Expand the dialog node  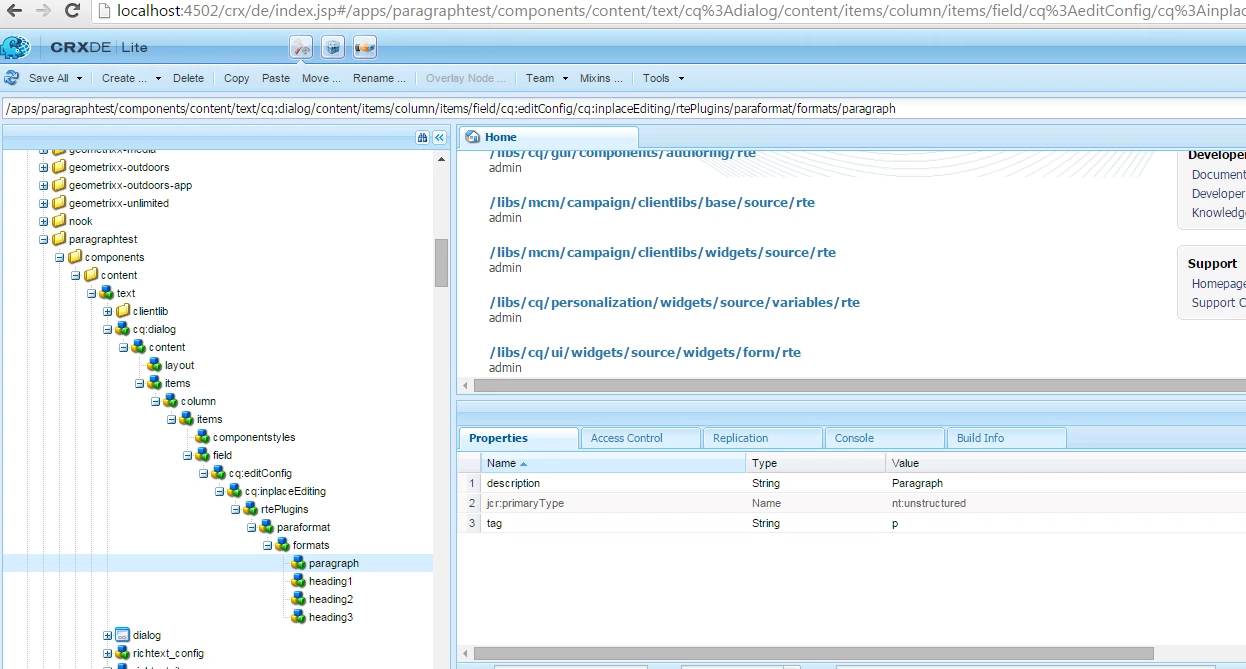107,635
